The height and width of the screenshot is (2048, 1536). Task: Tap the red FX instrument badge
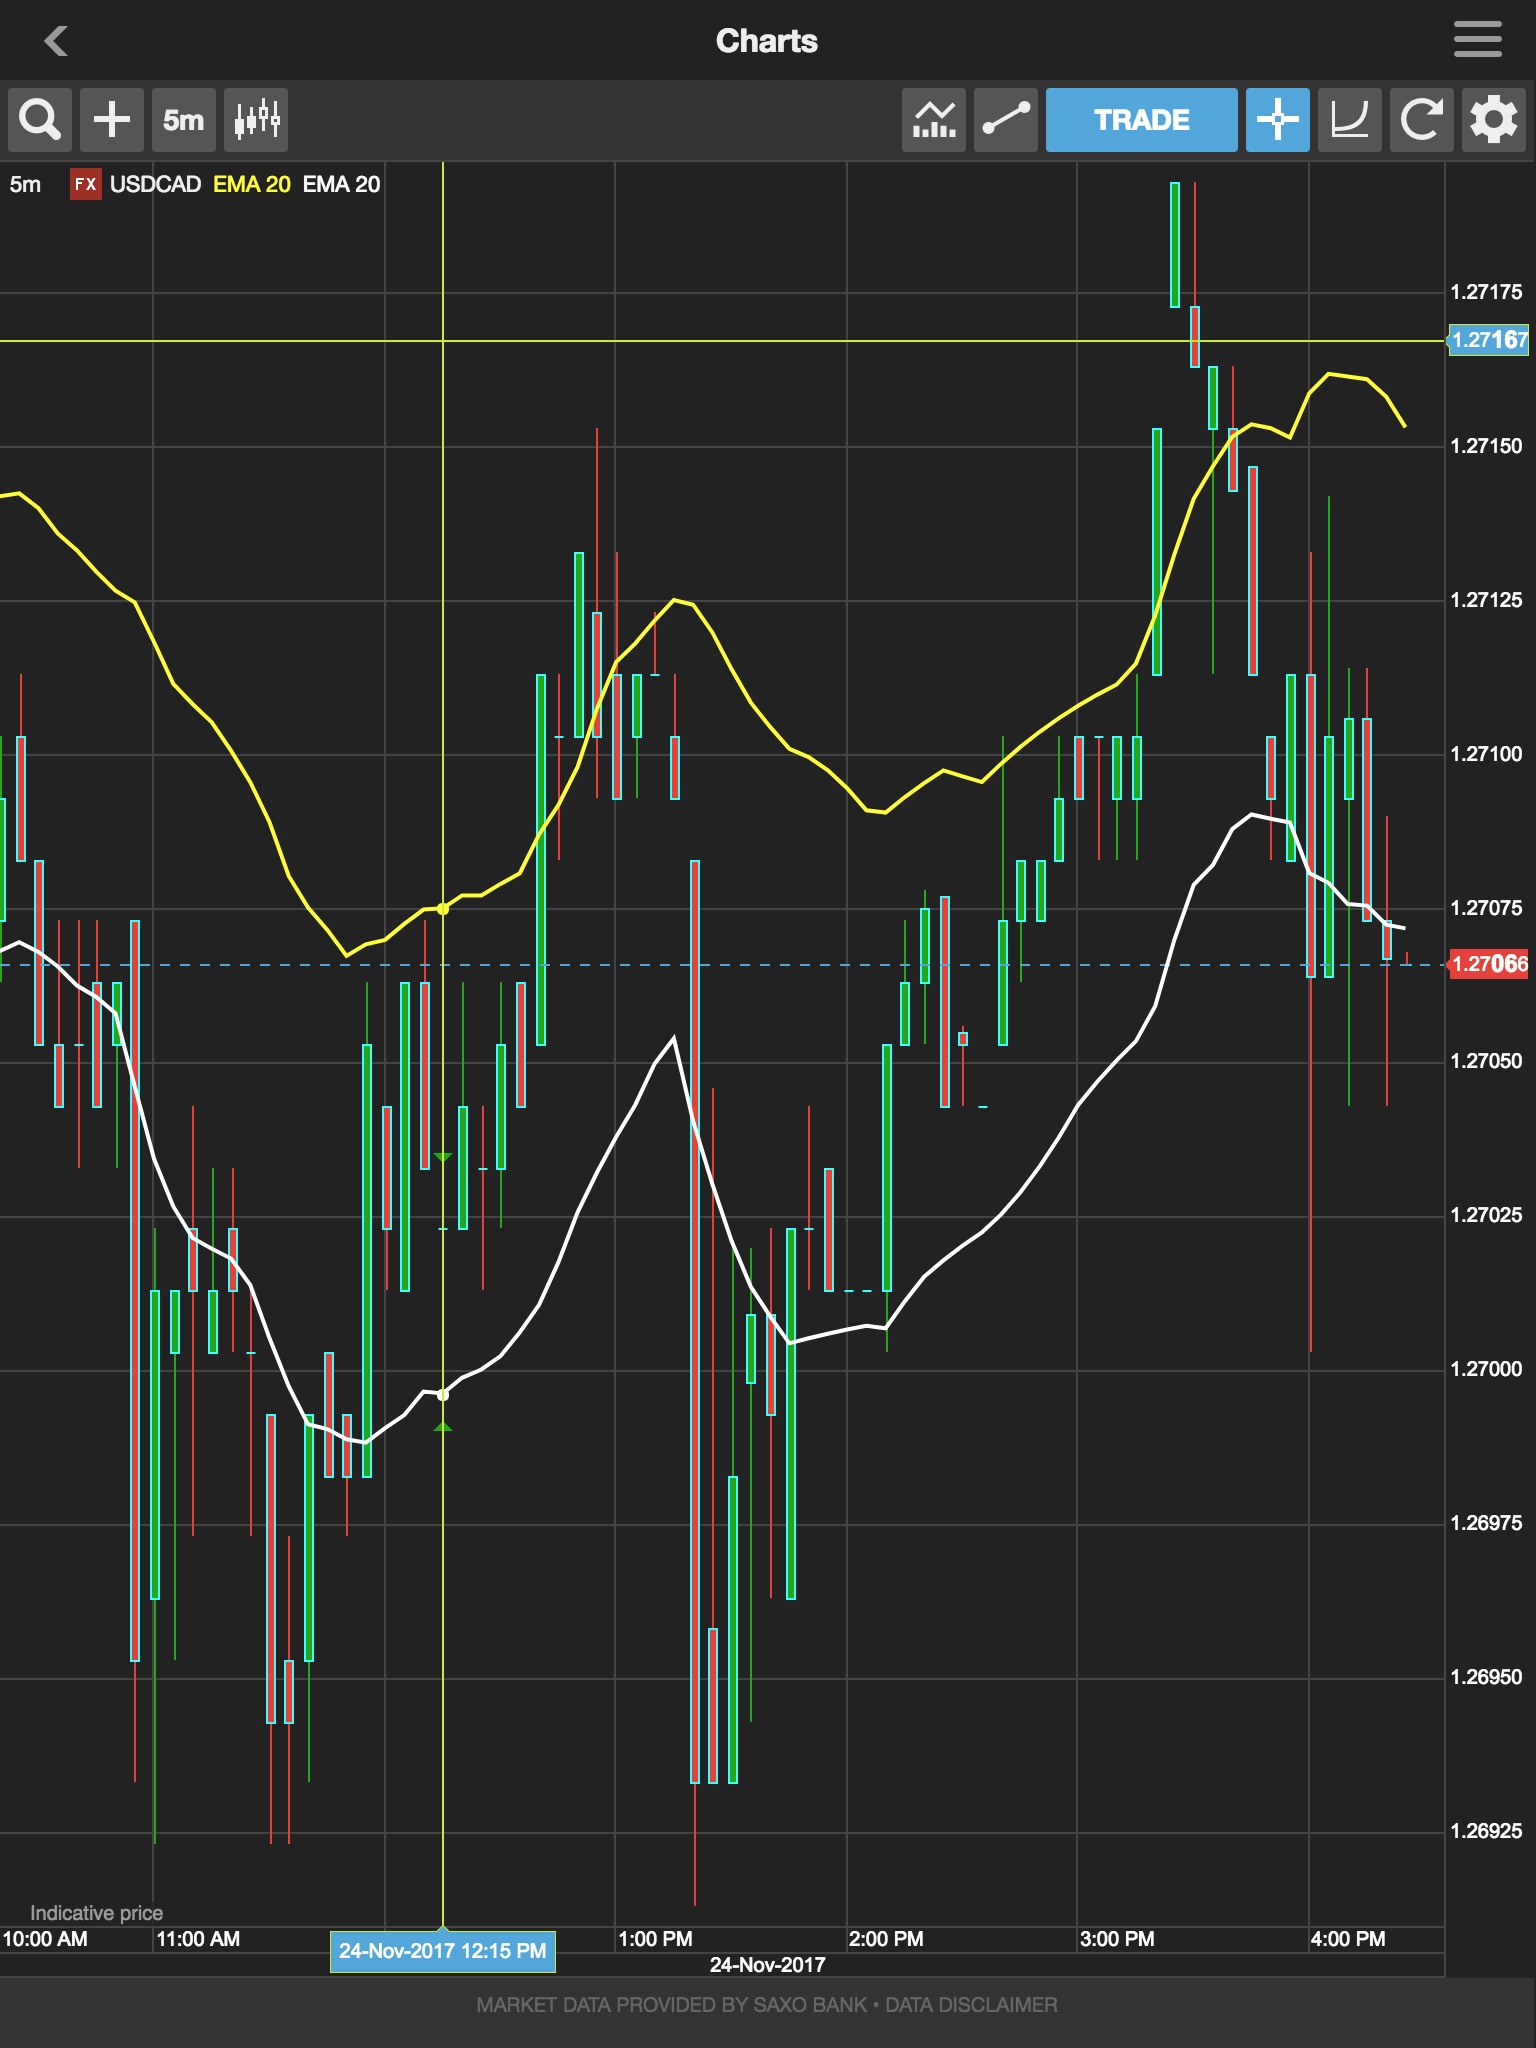click(86, 184)
